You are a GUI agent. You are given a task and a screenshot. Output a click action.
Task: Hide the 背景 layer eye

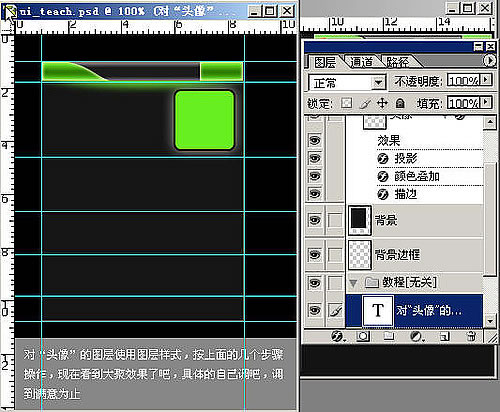[314, 220]
